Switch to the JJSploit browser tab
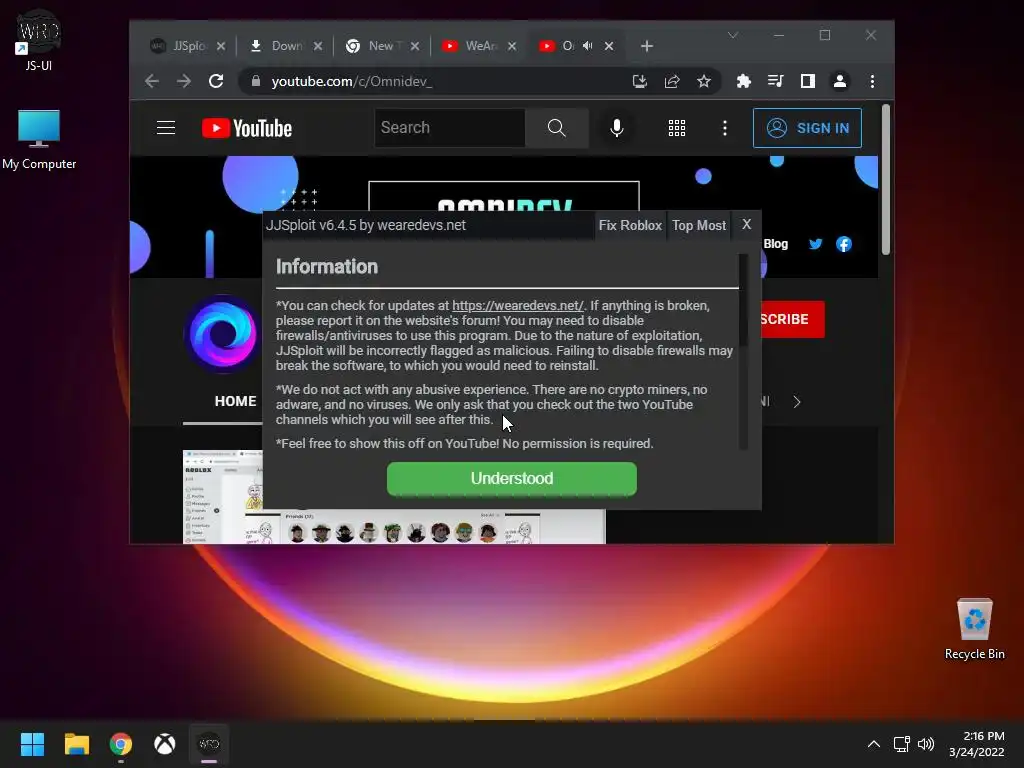This screenshot has width=1024, height=768. (x=178, y=46)
